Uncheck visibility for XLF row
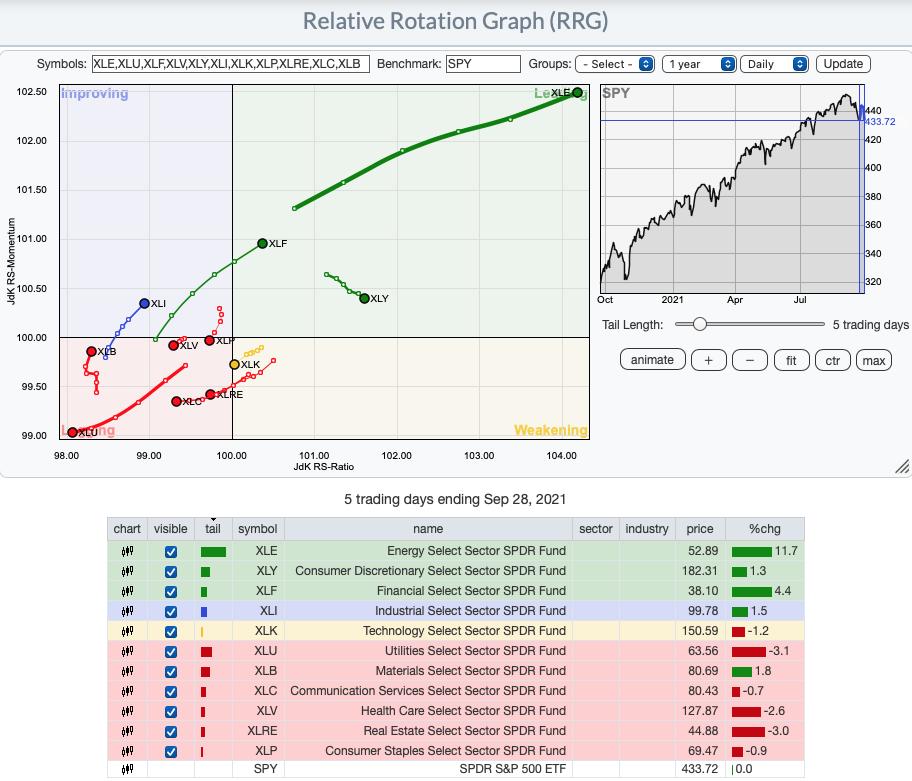Viewport: 912px width, 781px height. click(x=170, y=591)
